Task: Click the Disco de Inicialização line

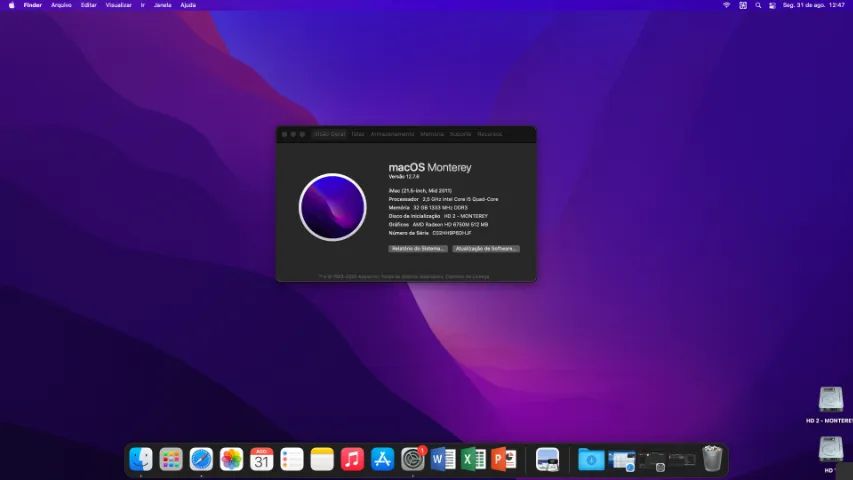Action: [x=438, y=216]
